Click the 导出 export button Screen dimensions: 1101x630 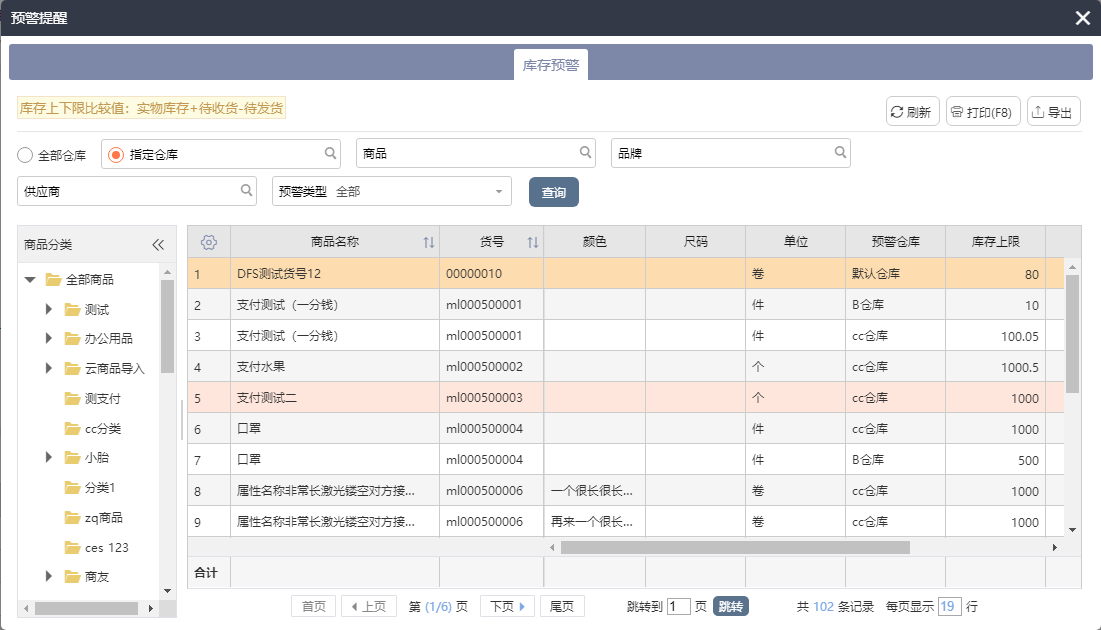pyautogui.click(x=1054, y=112)
